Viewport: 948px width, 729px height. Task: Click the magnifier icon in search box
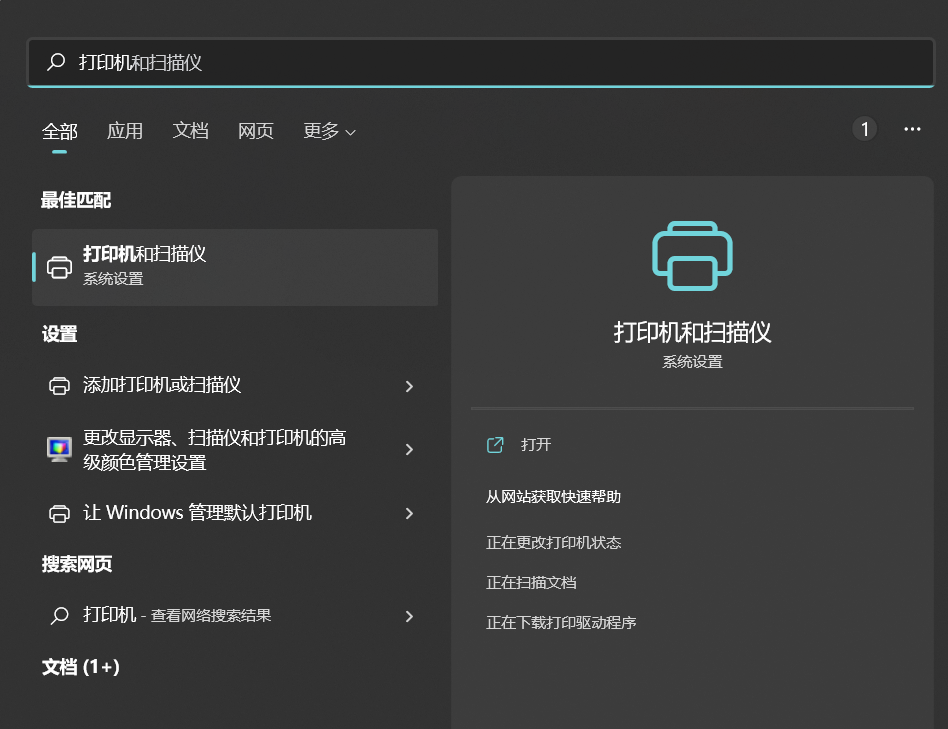click(x=57, y=62)
